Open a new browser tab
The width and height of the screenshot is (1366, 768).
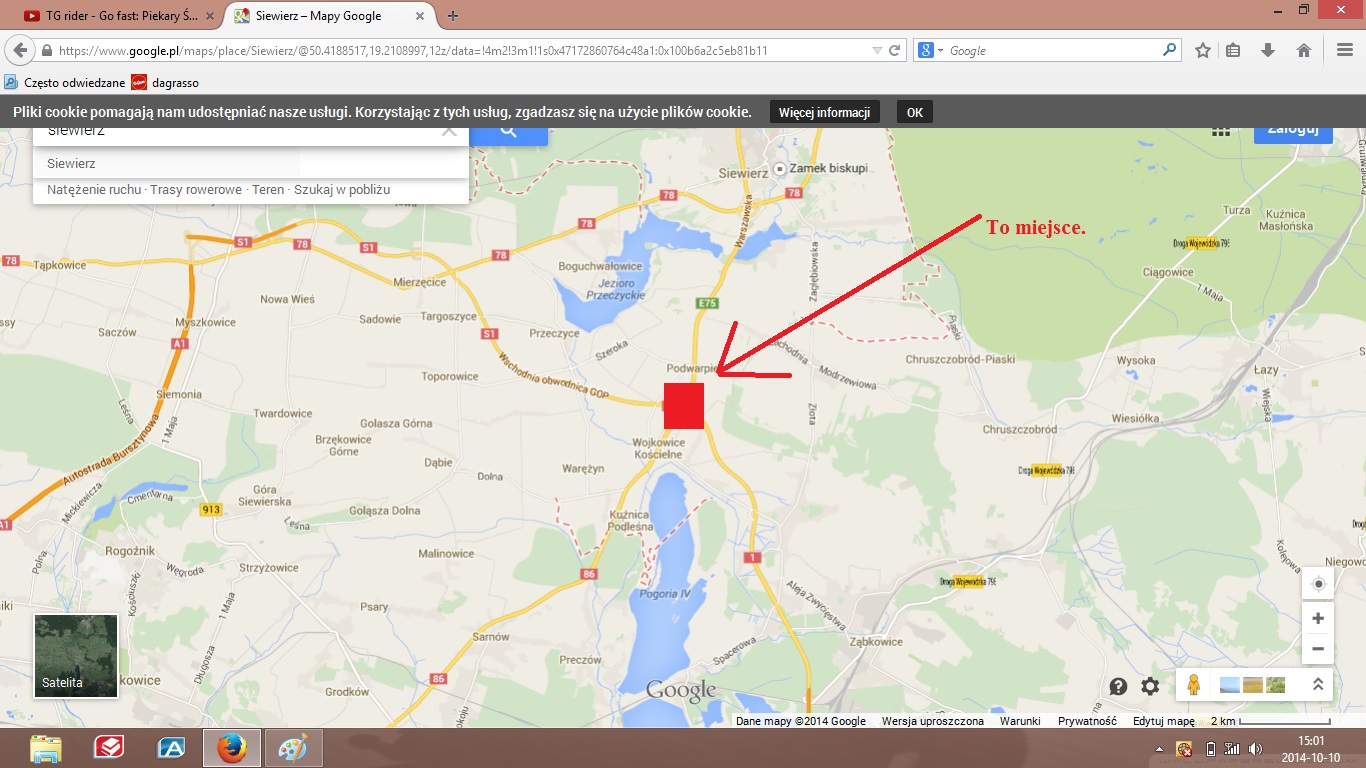453,15
